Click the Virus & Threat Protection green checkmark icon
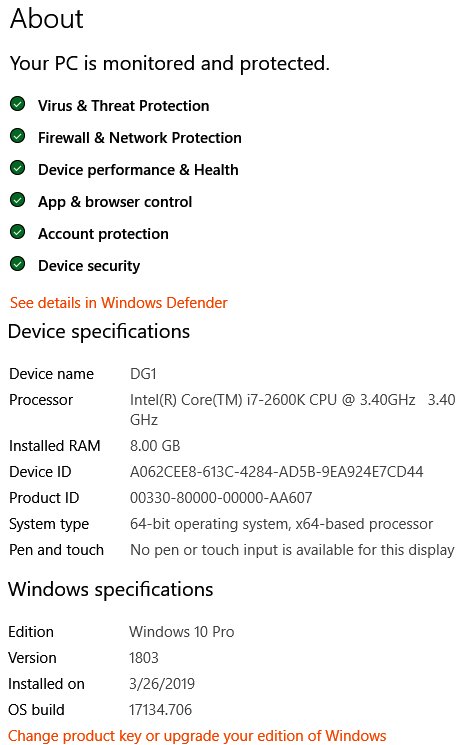The height and width of the screenshot is (745, 458). tap(18, 104)
